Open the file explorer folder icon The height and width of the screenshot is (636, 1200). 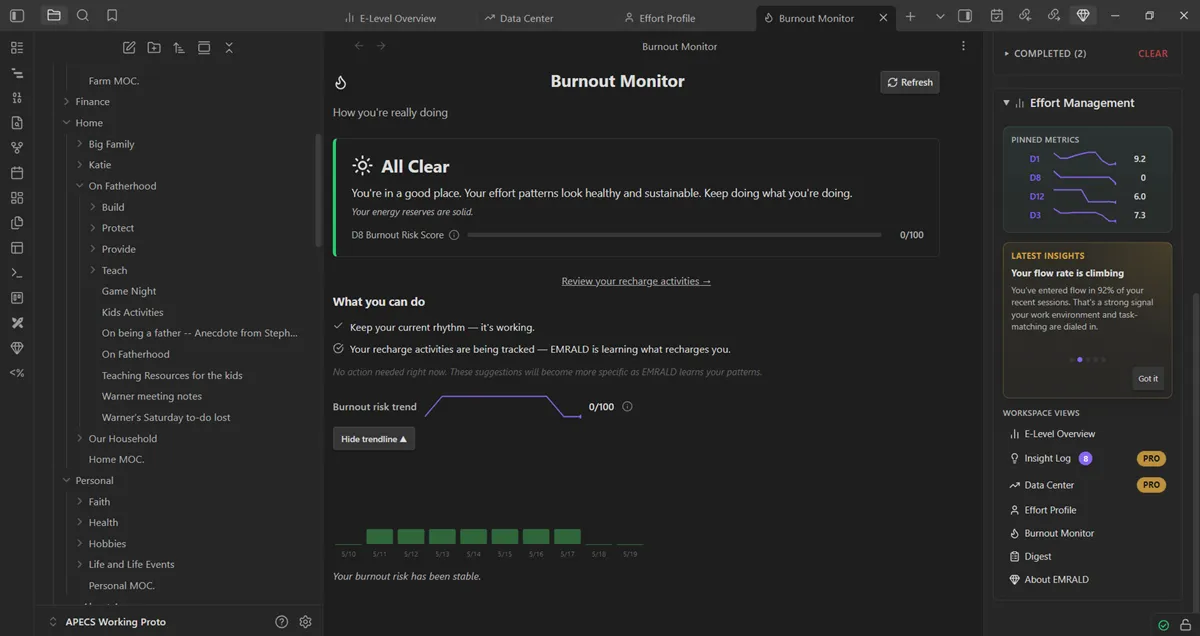54,16
